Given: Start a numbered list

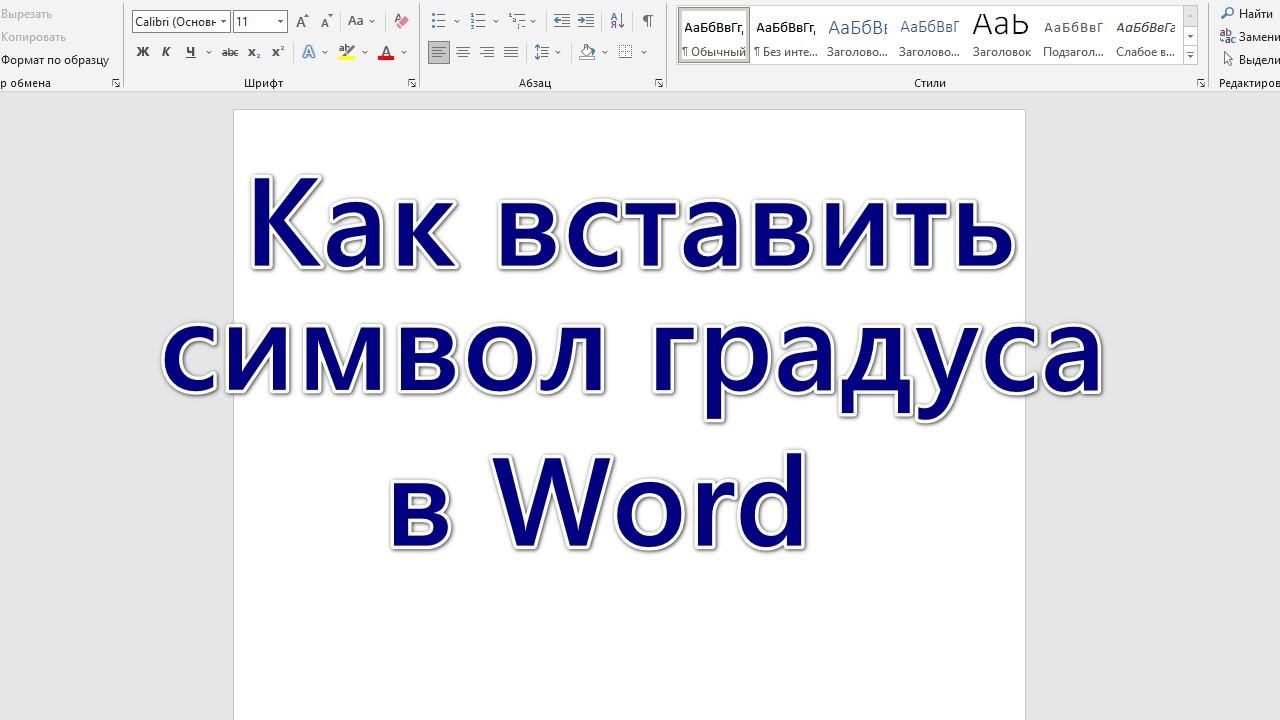Looking at the screenshot, I should point(478,21).
